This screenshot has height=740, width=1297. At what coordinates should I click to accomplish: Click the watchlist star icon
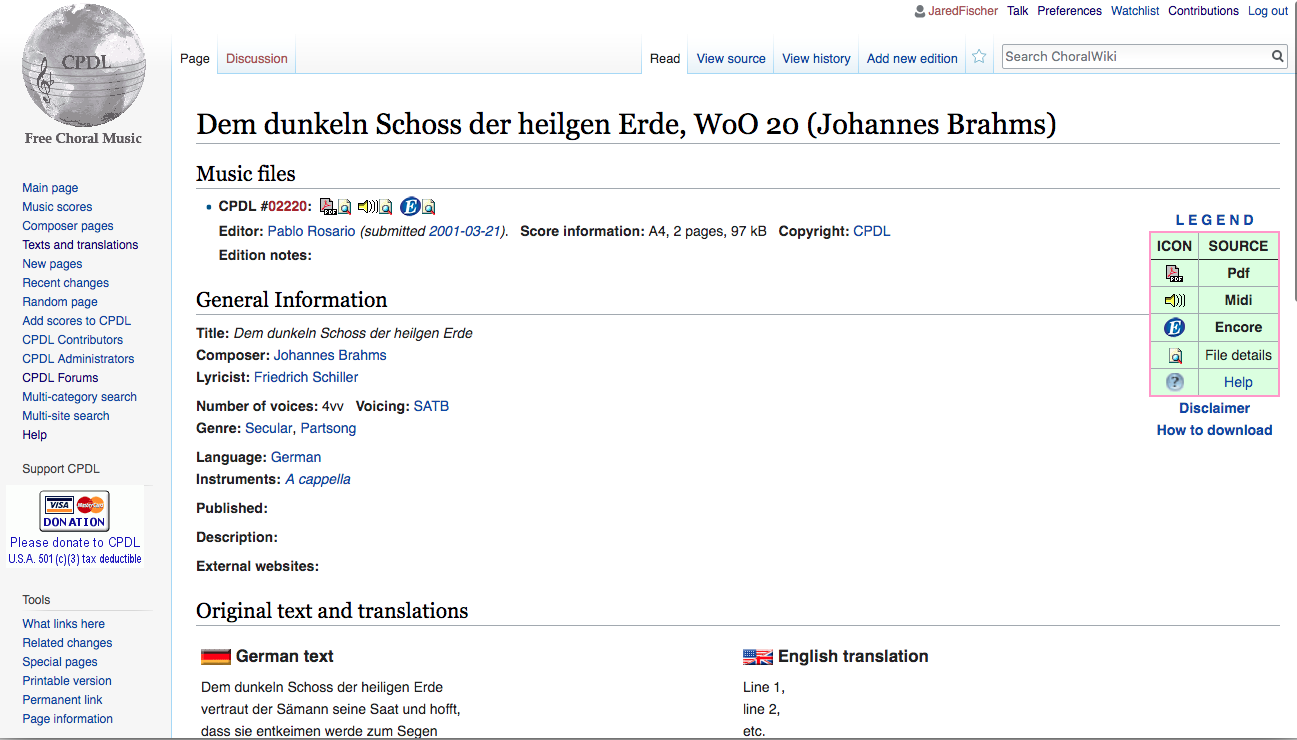click(x=979, y=57)
